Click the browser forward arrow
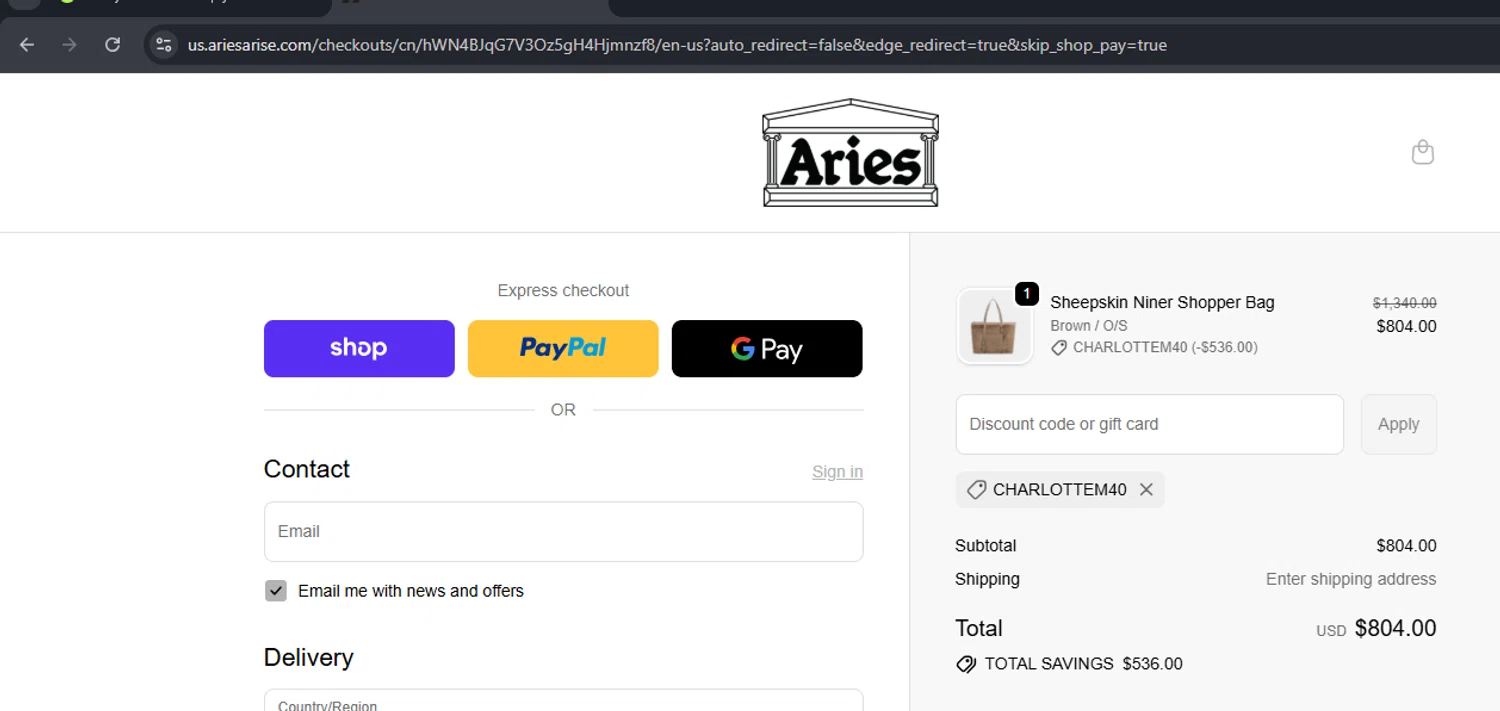Viewport: 1500px width, 711px height. click(69, 45)
